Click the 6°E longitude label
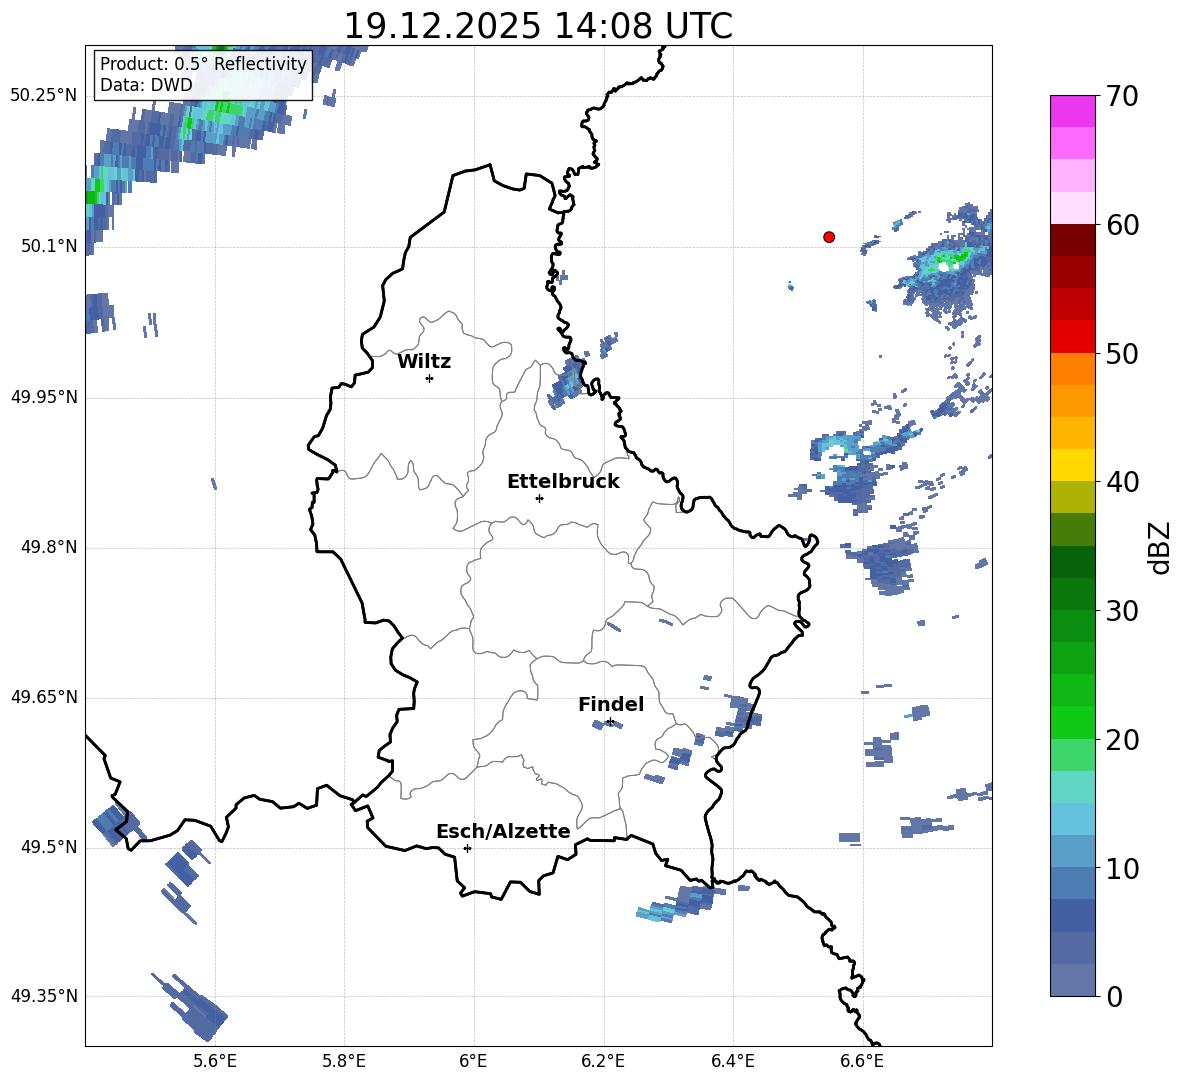Viewport: 1184px width, 1081px height. pyautogui.click(x=473, y=1061)
